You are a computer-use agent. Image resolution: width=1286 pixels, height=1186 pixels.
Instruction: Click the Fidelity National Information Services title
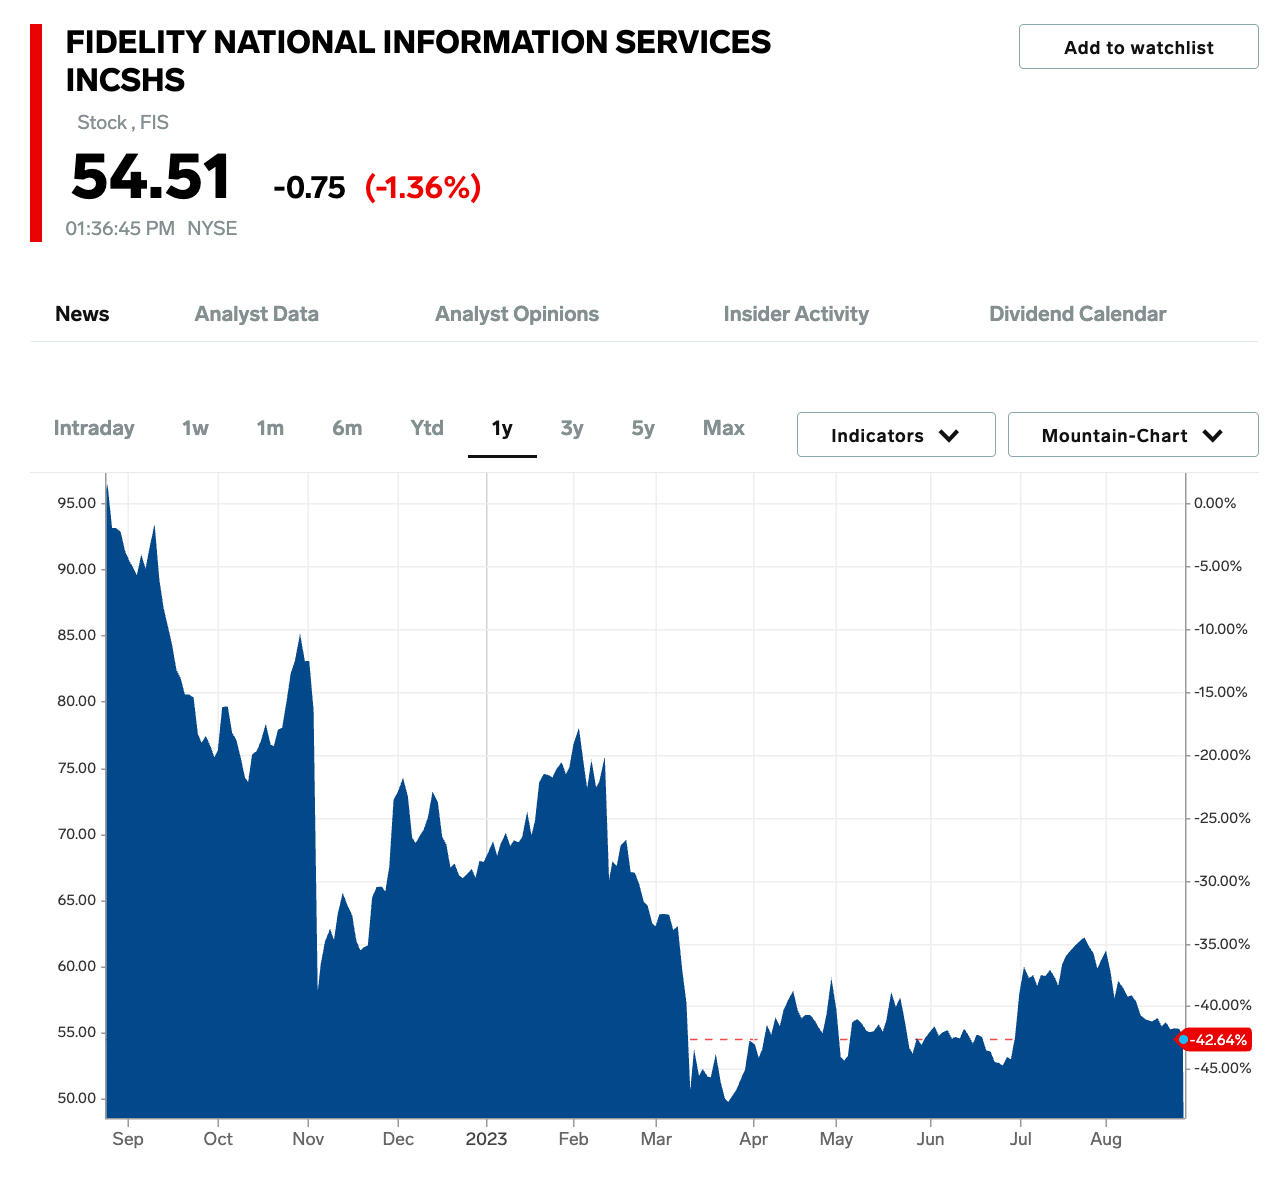(x=418, y=61)
